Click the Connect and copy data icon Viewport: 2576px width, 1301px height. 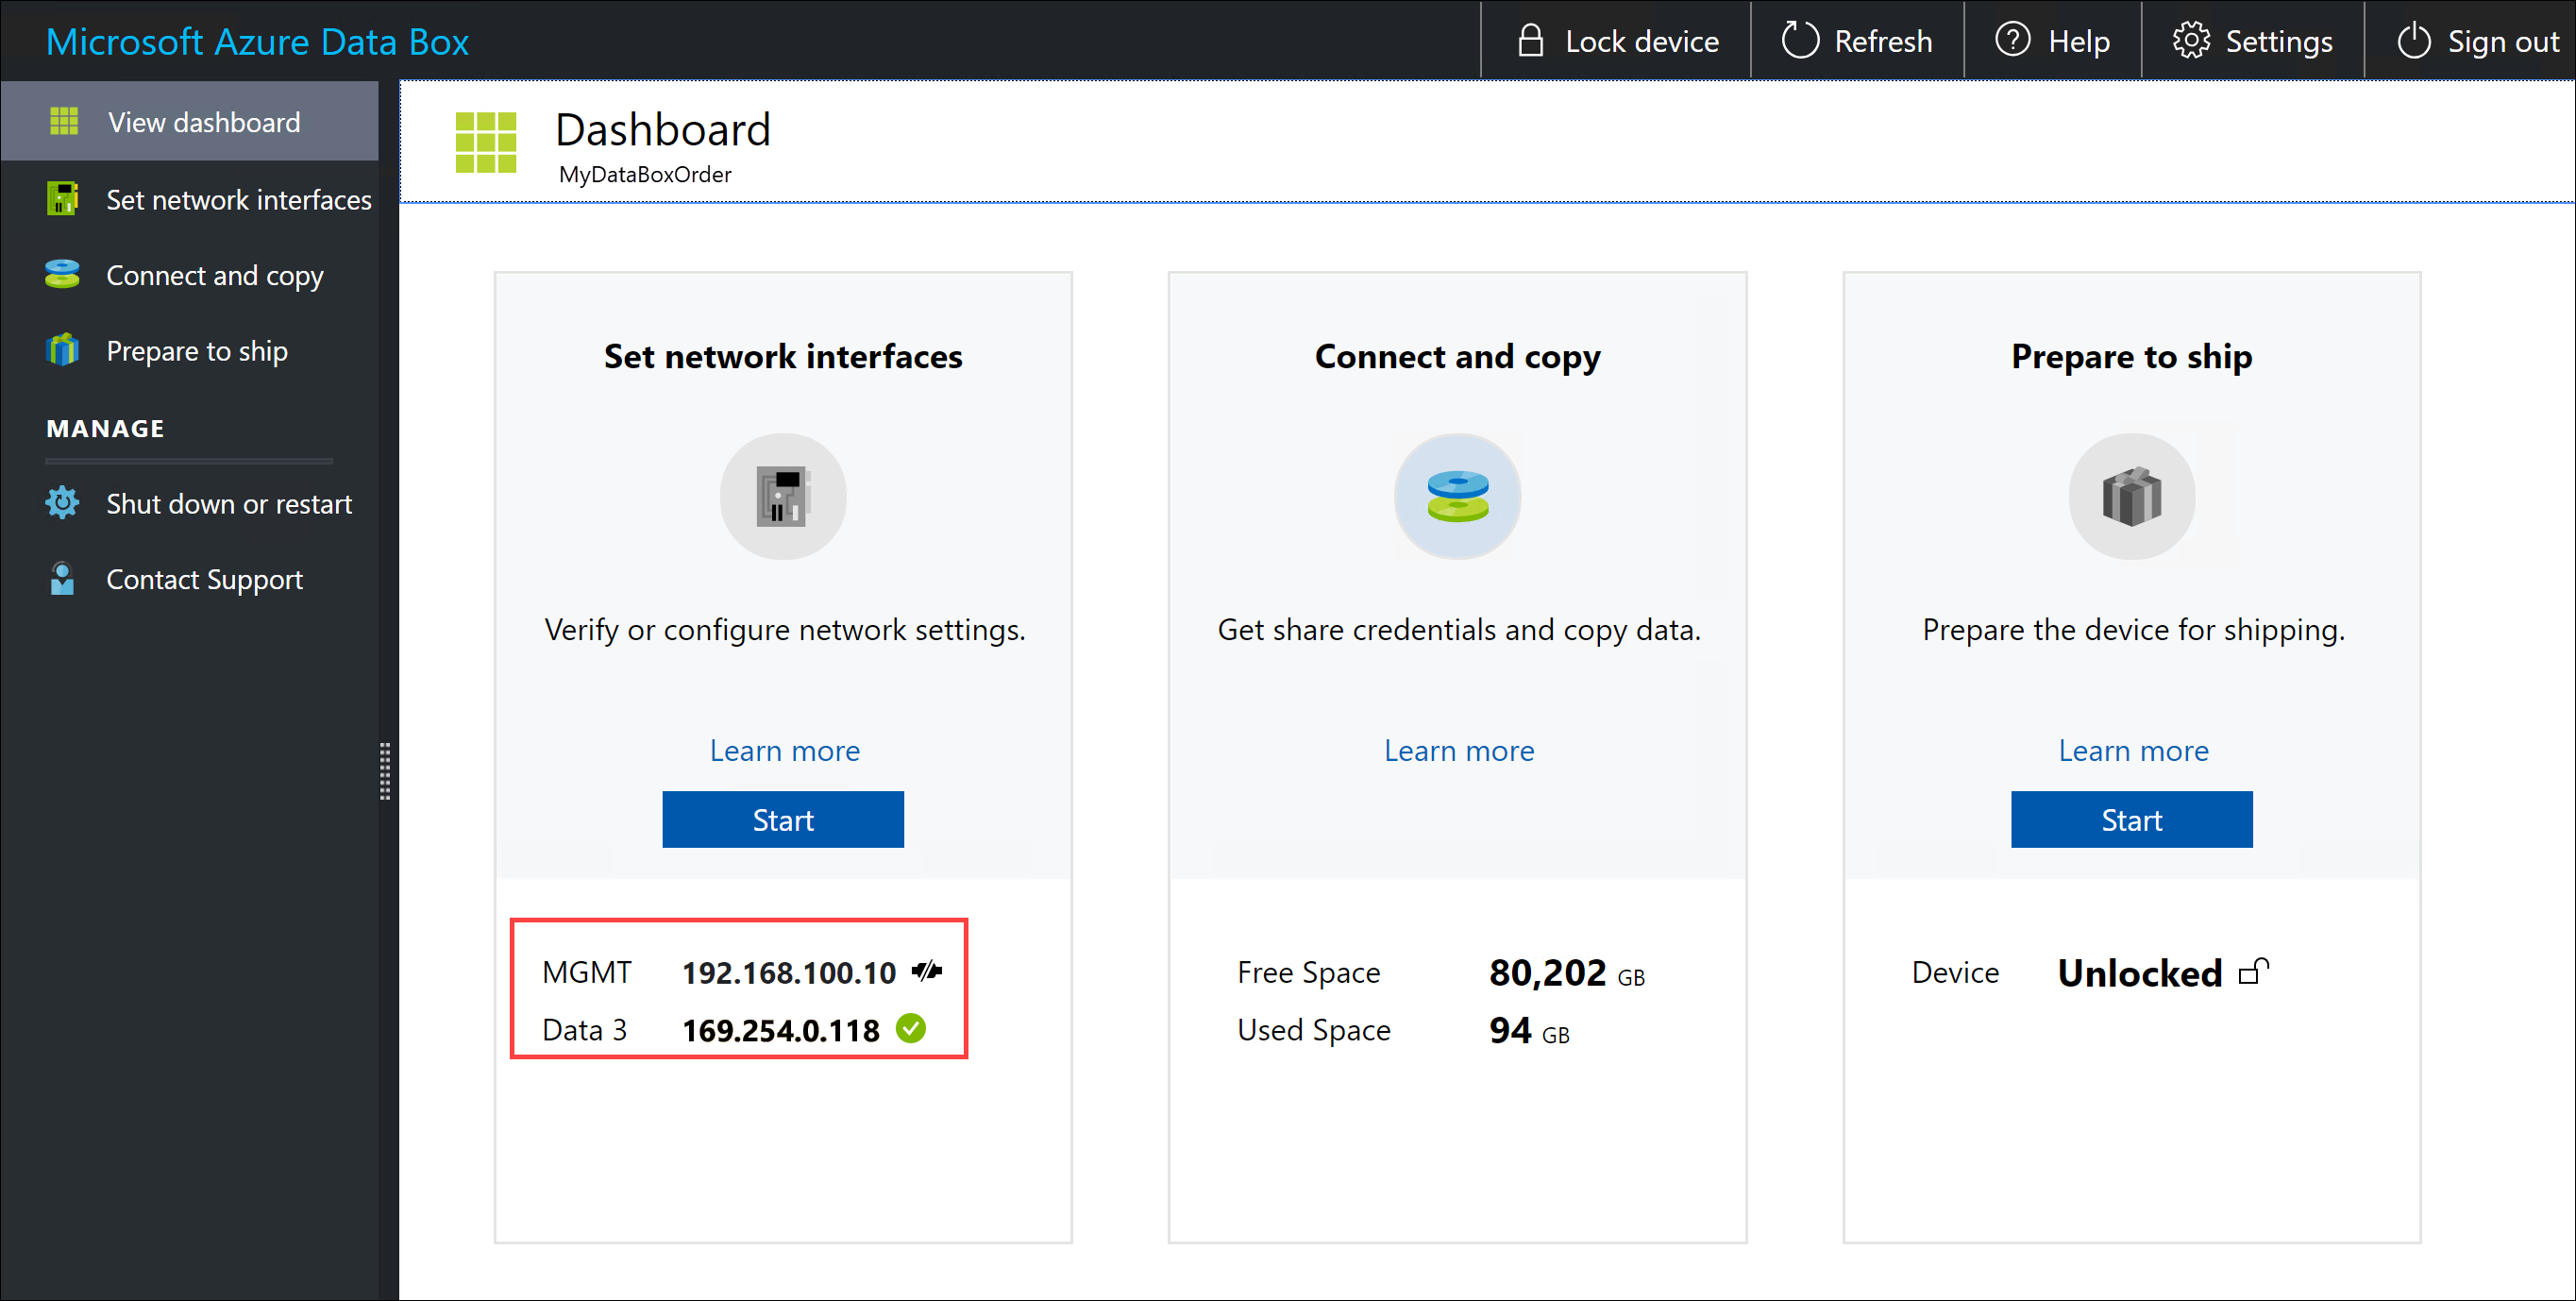click(x=1458, y=499)
